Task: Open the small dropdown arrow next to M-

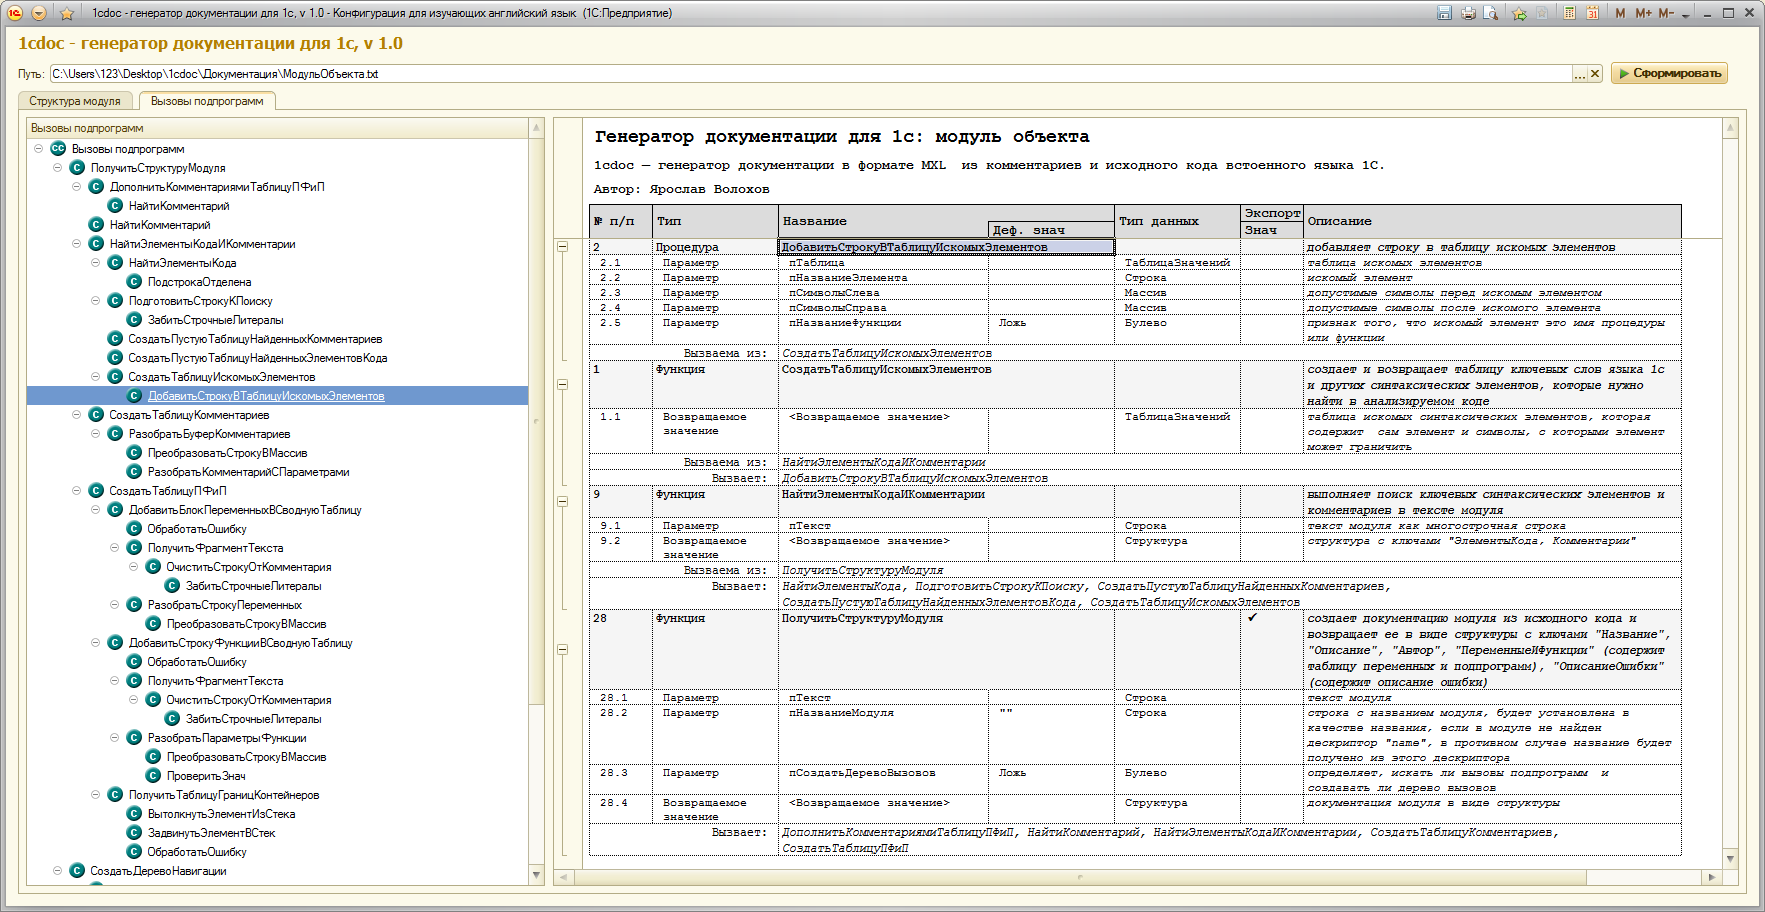Action: [1686, 15]
